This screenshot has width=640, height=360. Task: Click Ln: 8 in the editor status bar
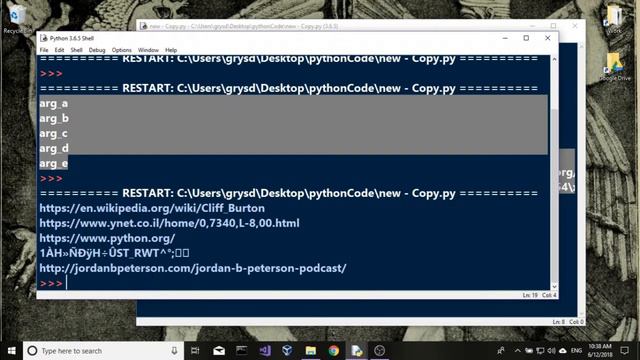coord(559,322)
